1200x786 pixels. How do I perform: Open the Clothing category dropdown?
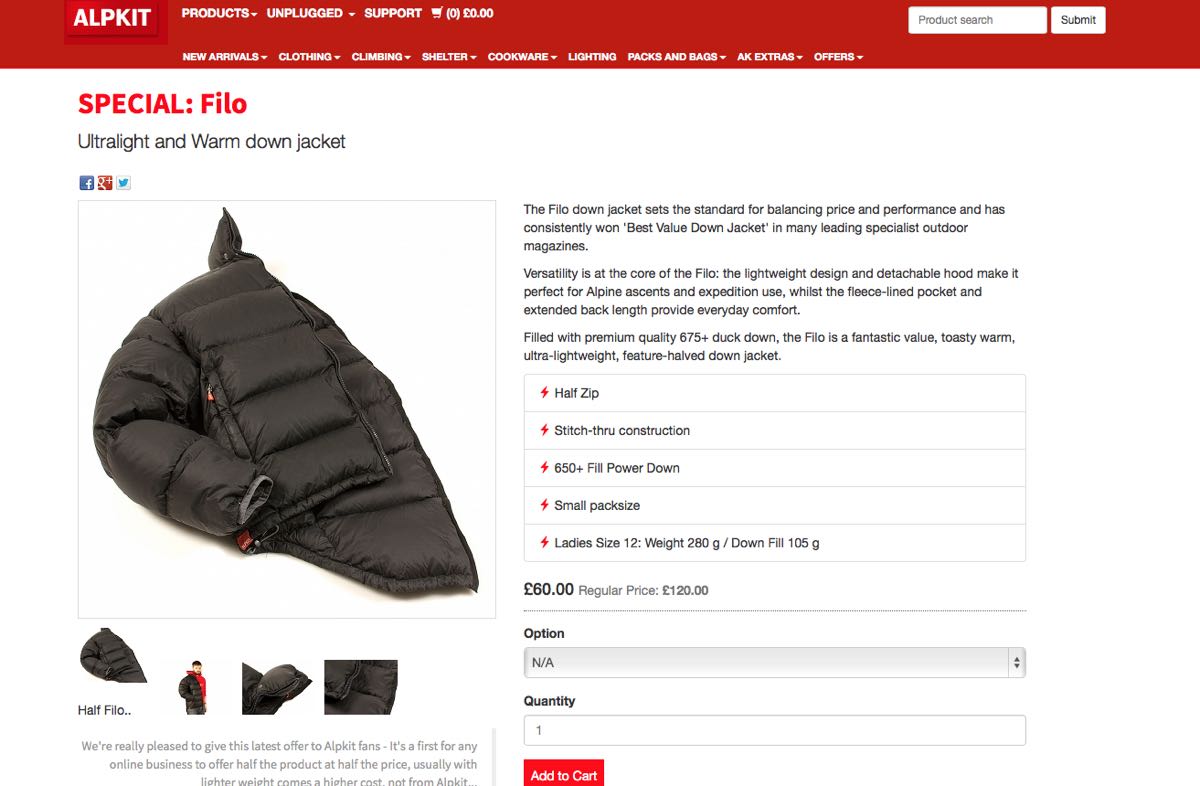[309, 57]
